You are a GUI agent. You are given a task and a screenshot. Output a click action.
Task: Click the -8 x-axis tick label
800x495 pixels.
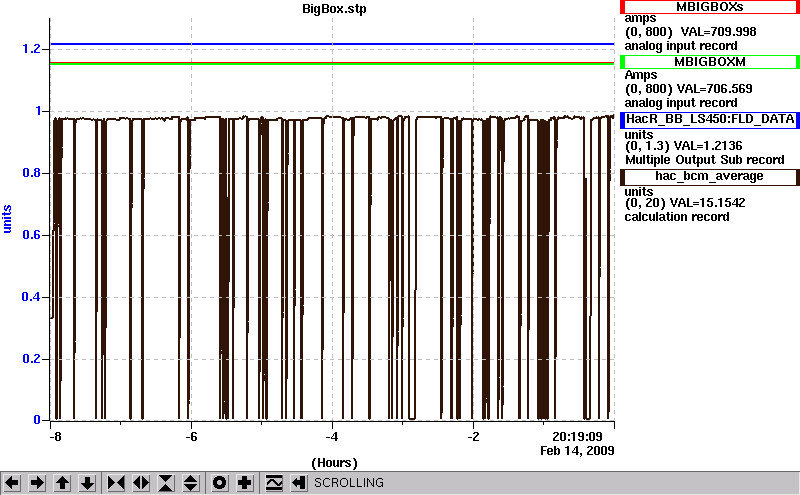[55, 437]
